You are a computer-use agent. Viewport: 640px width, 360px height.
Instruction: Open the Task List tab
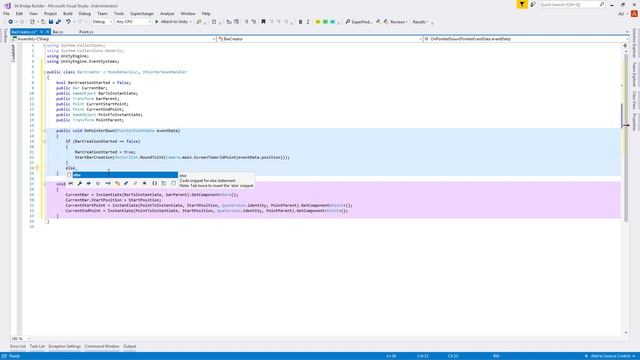(37, 346)
